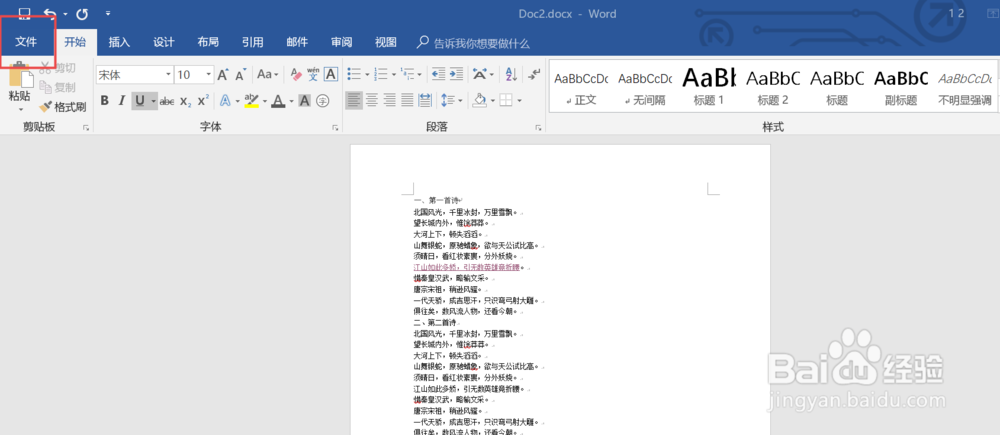Open the font size 10 combo box
Viewport: 1000px width, 435px height.
(x=195, y=75)
